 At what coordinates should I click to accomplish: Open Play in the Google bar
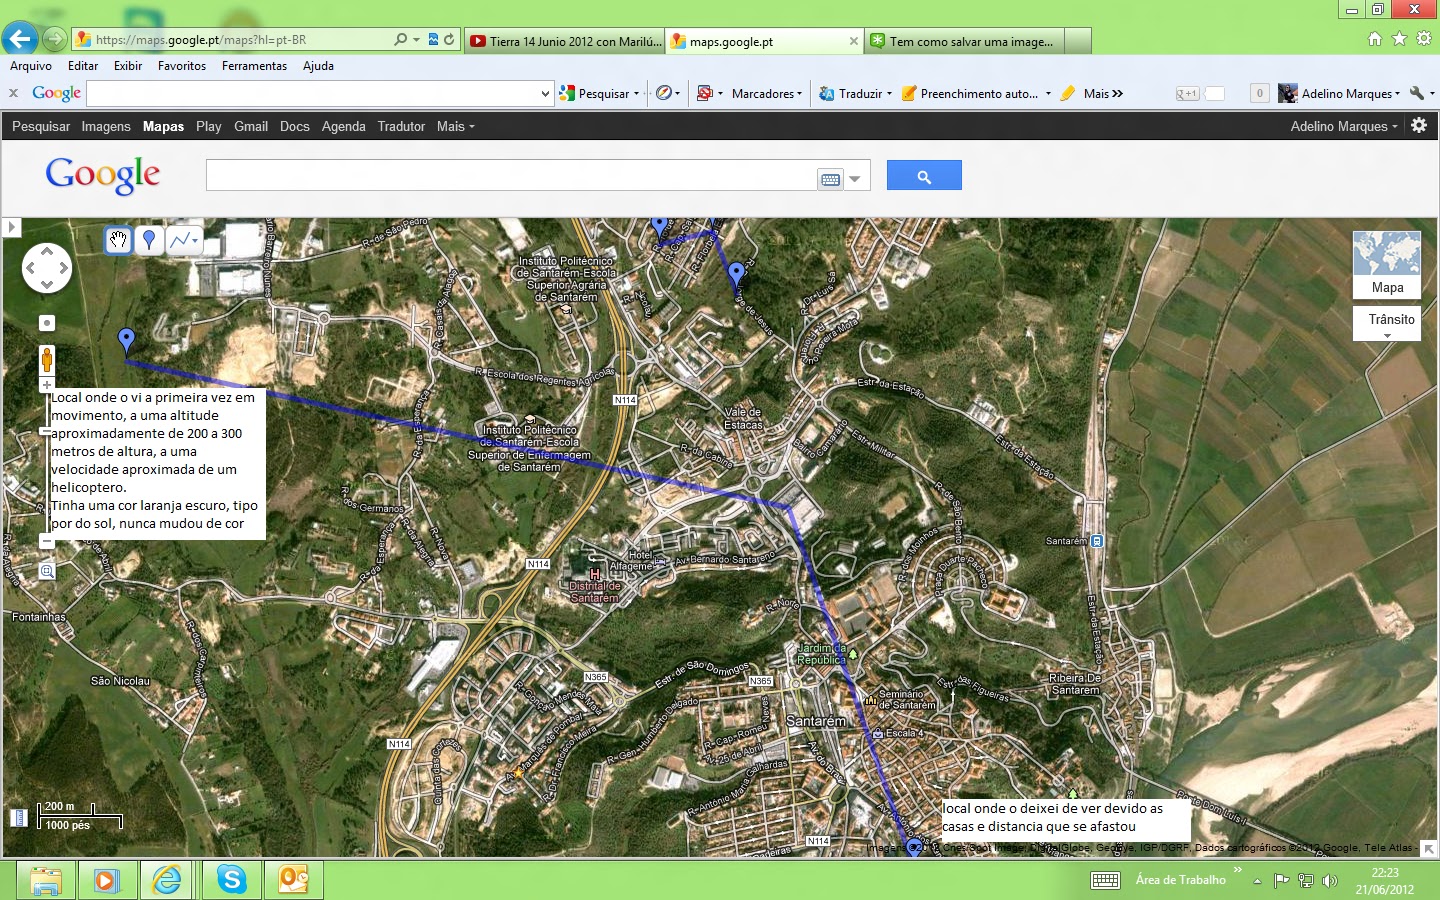[x=209, y=126]
